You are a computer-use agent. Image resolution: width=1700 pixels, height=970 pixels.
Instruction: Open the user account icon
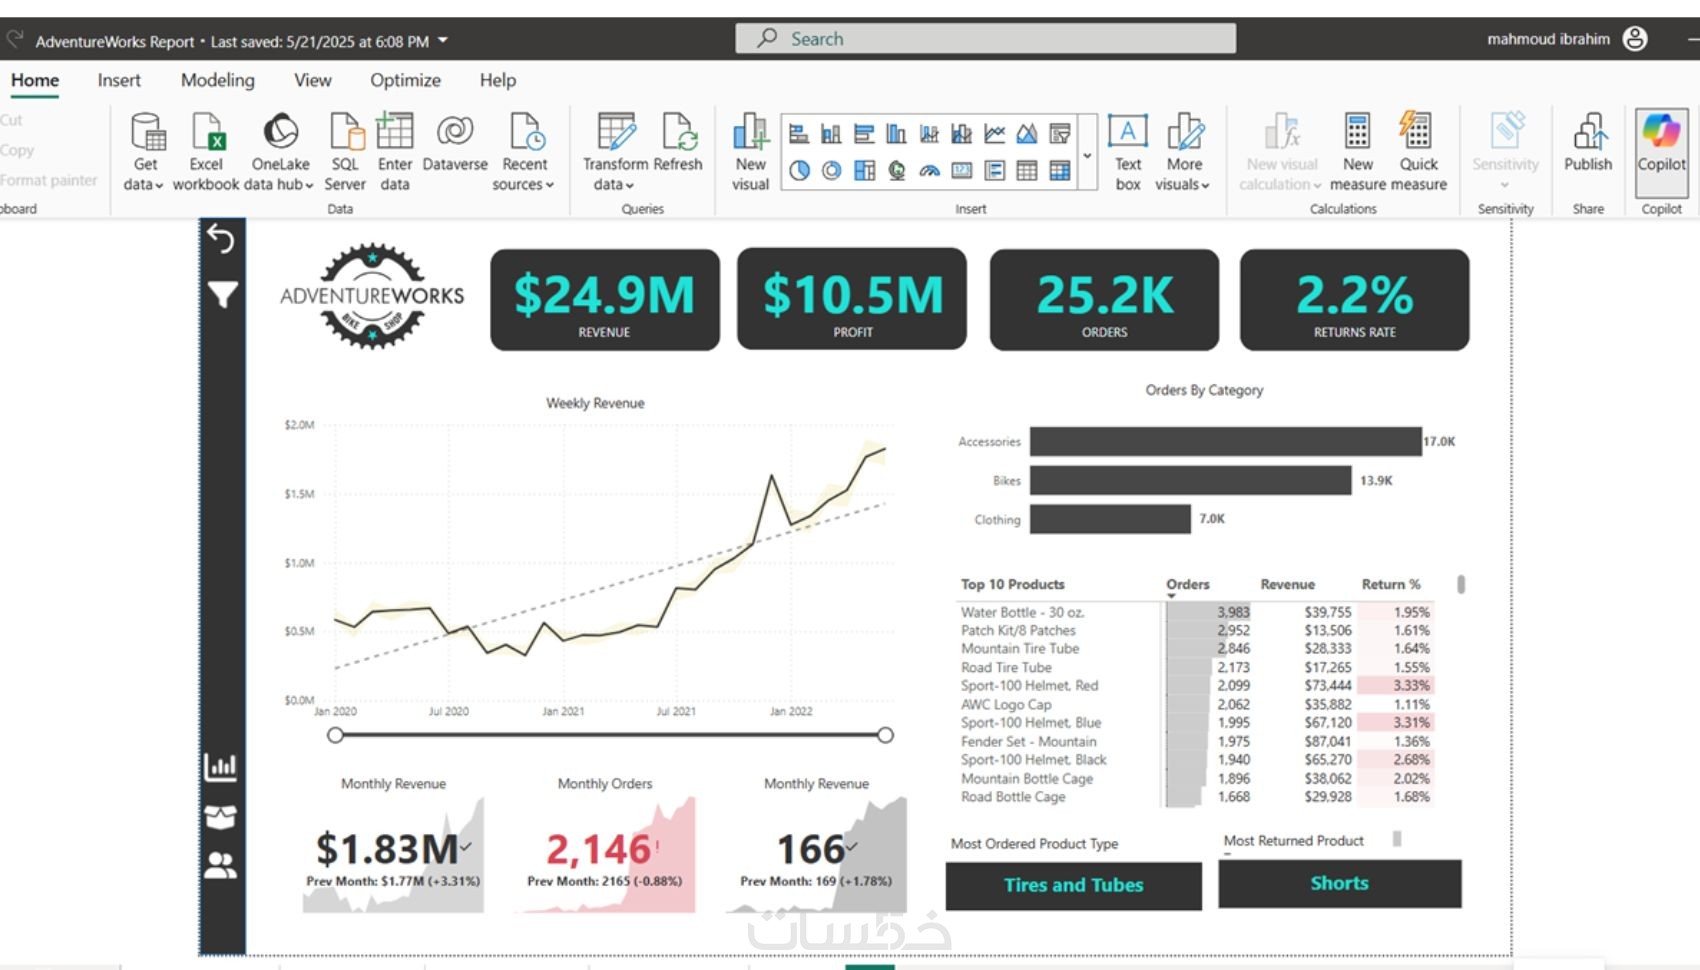[1635, 39]
